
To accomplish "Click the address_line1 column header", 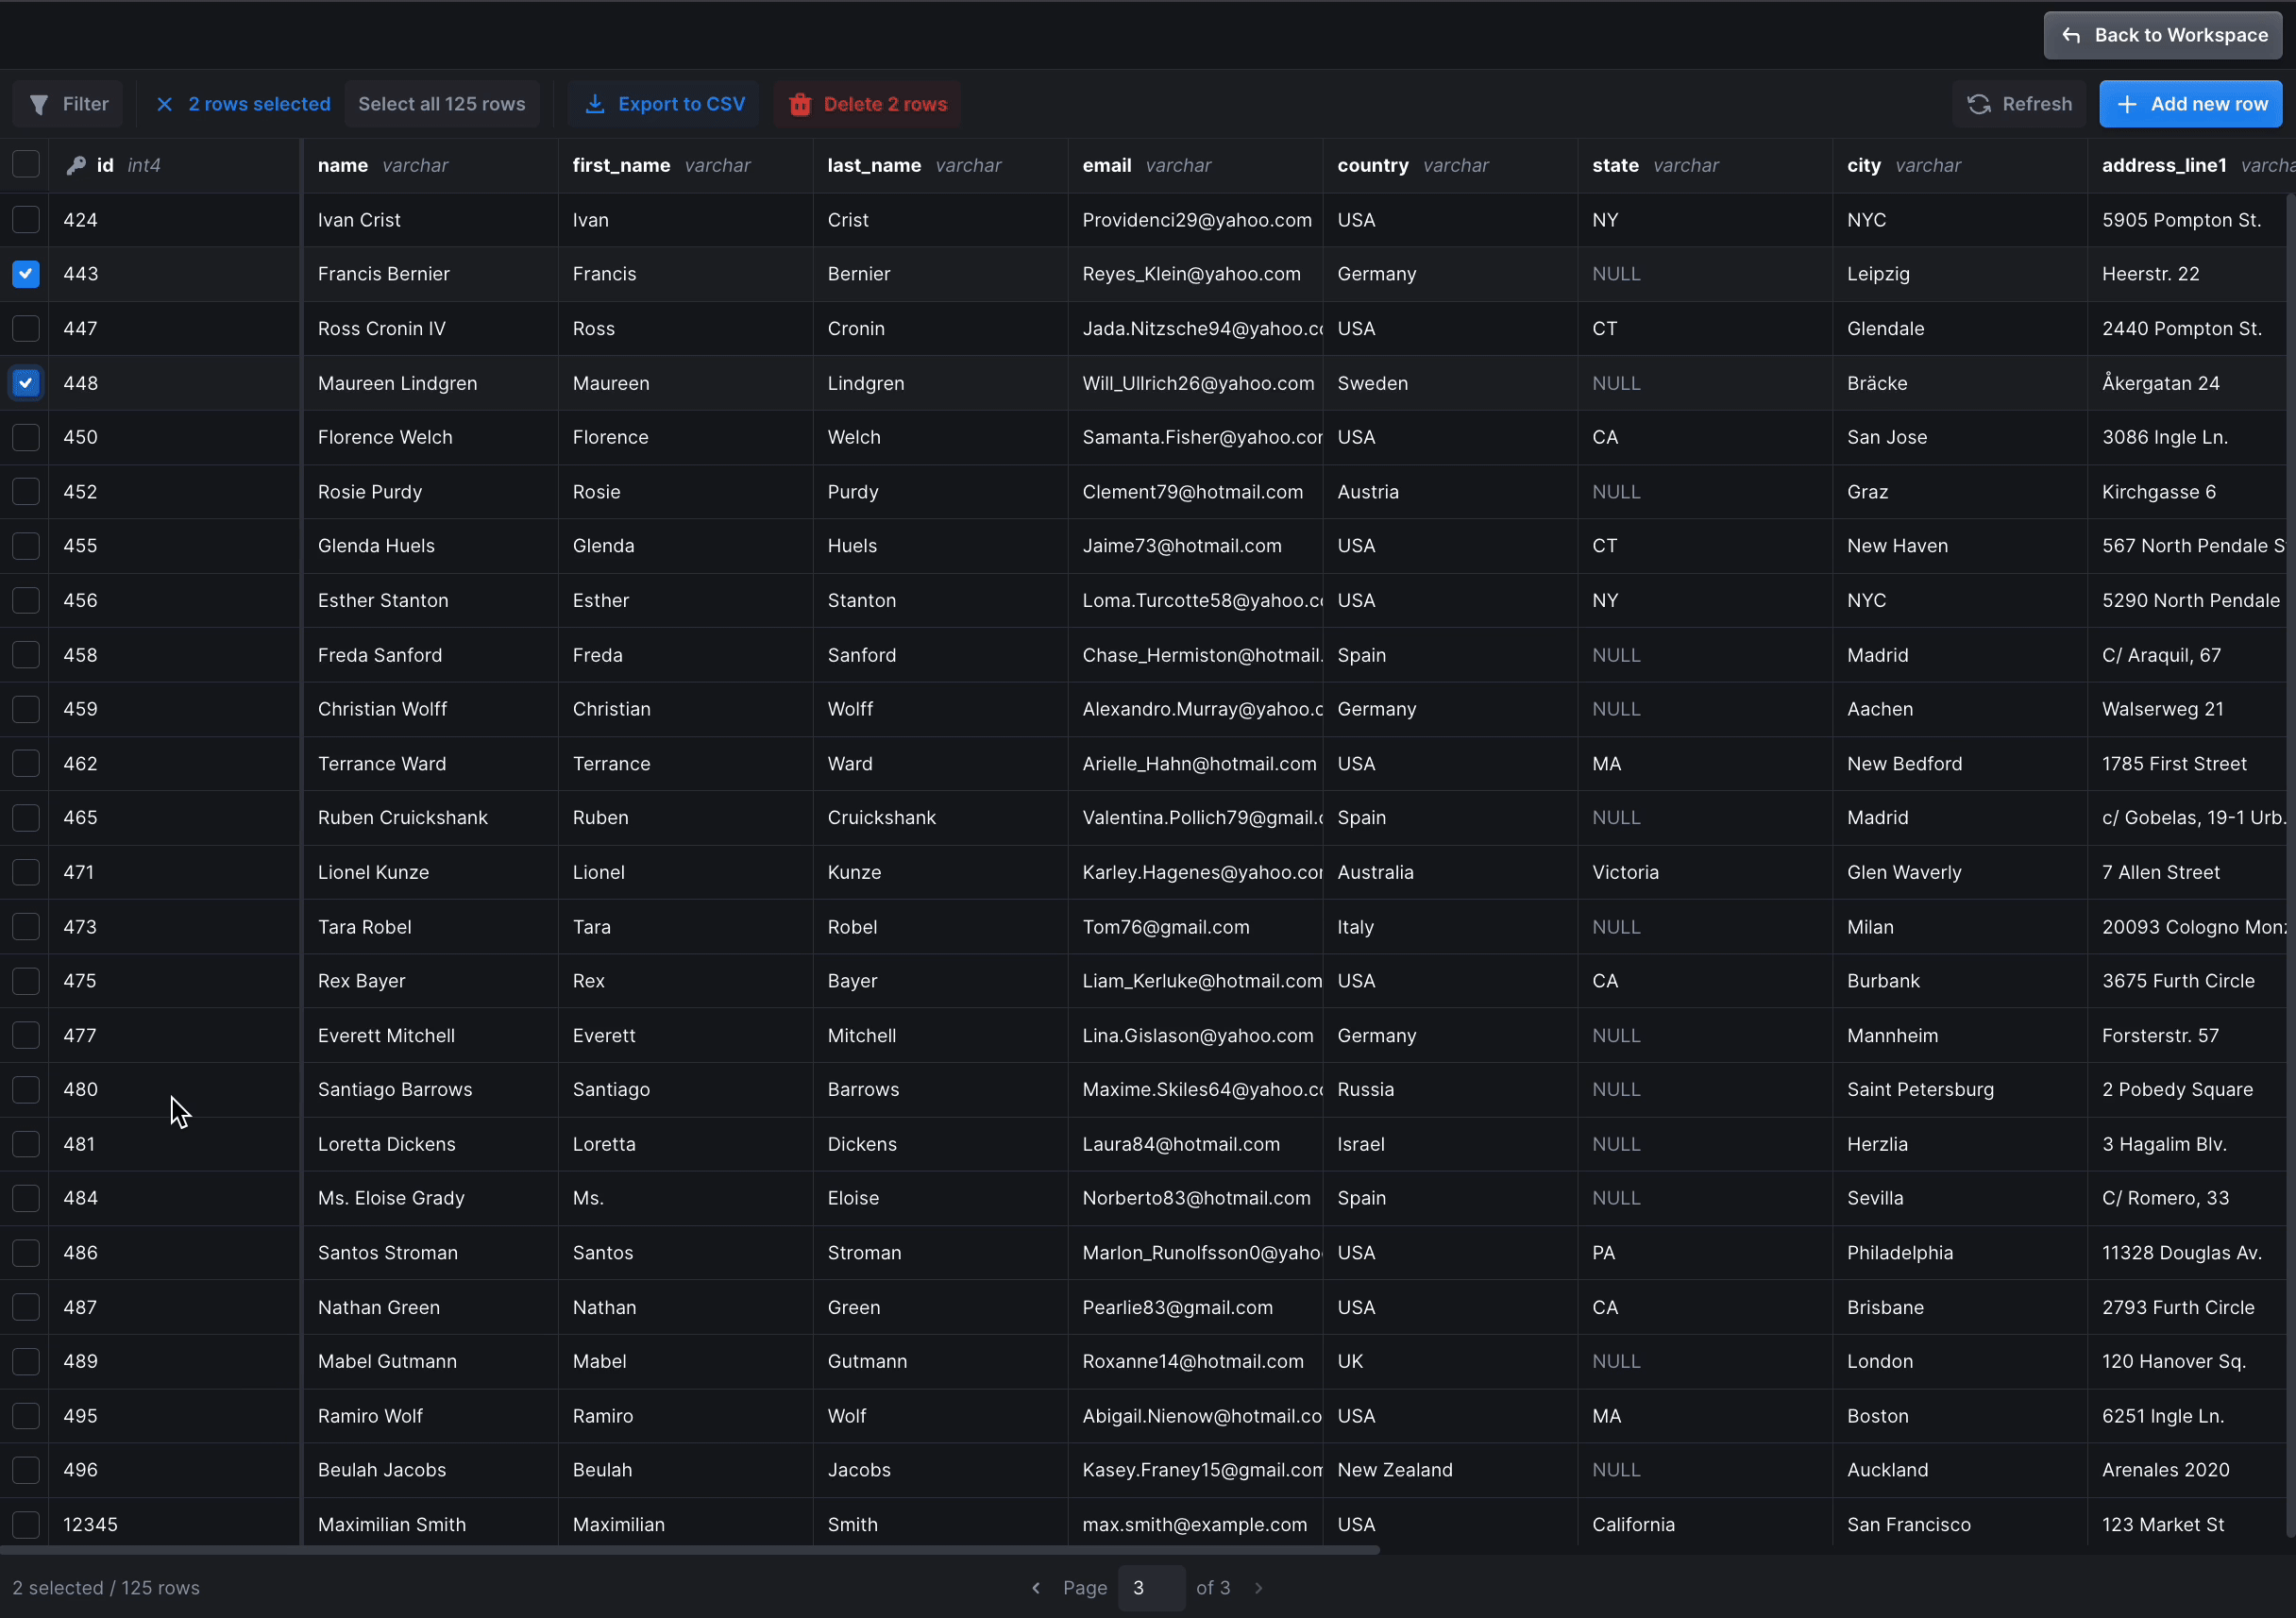I will [x=2192, y=165].
